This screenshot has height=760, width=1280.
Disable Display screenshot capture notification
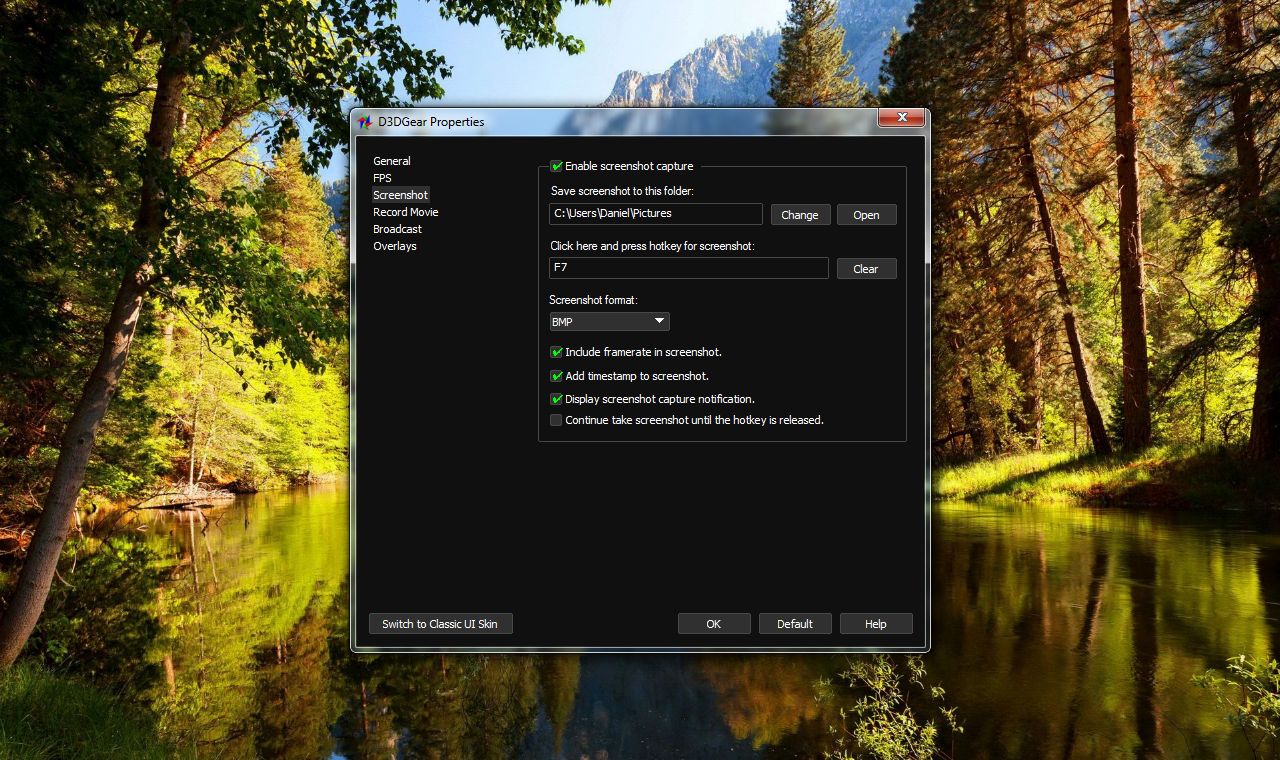[x=557, y=399]
